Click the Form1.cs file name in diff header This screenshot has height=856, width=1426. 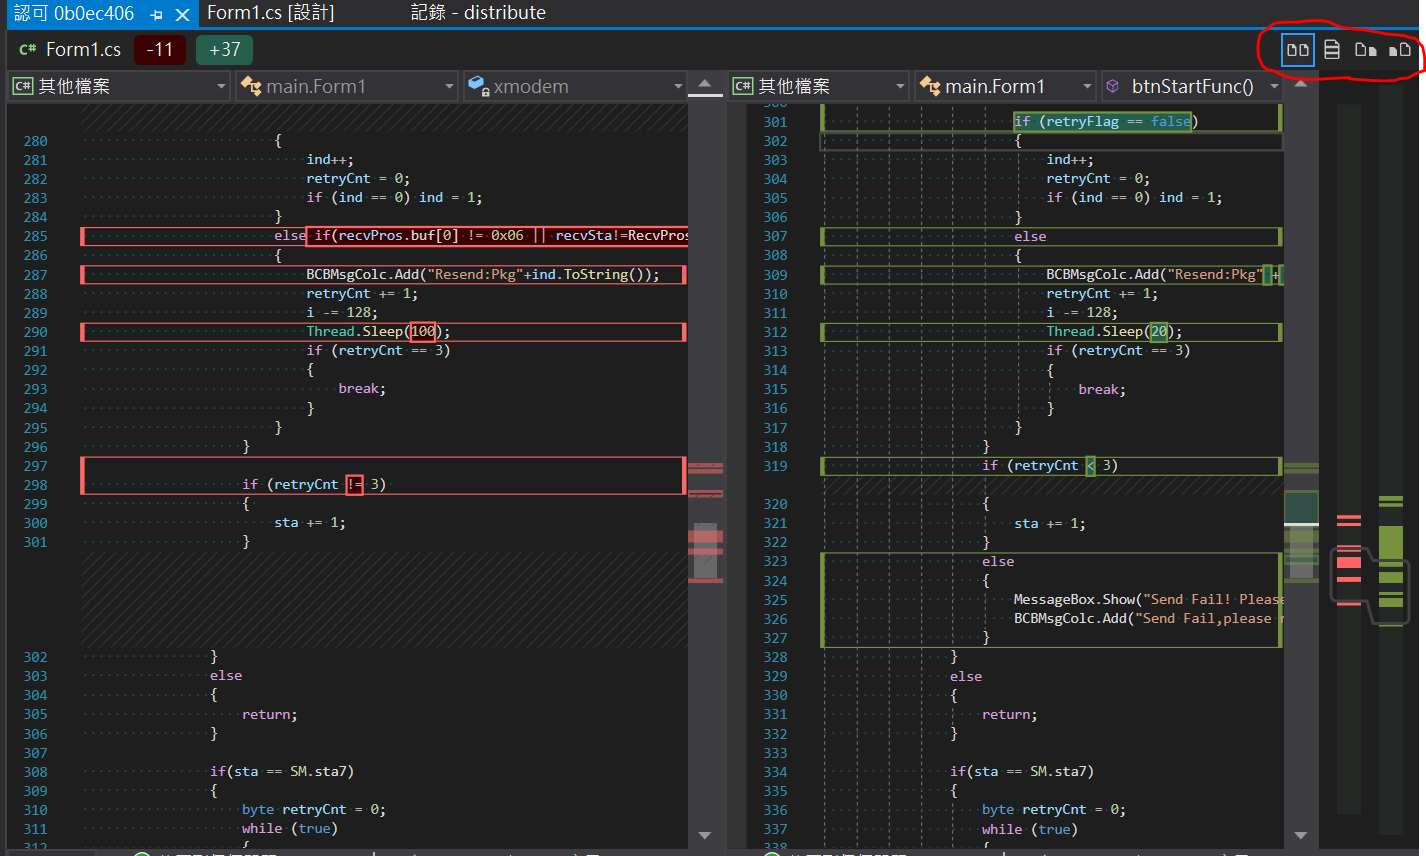coord(83,49)
